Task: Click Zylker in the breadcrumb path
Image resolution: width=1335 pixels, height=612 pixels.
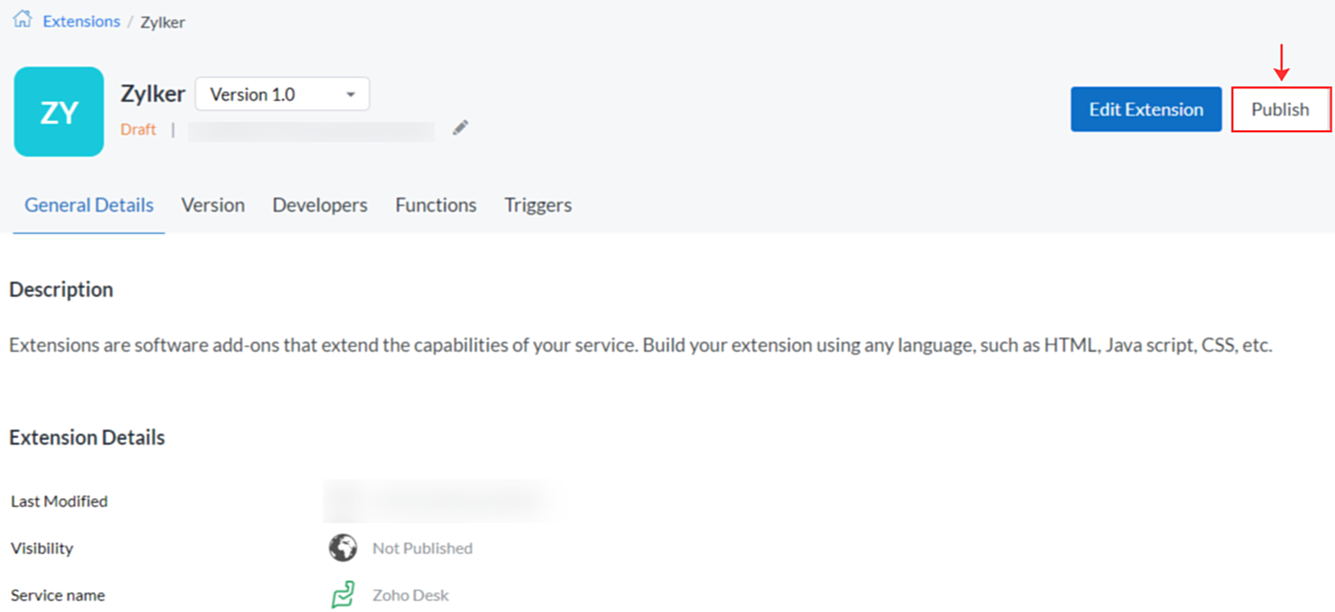Action: 163,22
